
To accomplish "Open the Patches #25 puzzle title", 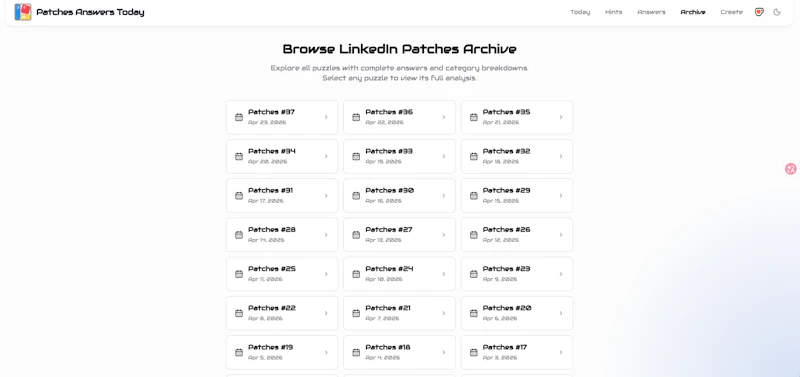I will (272, 269).
